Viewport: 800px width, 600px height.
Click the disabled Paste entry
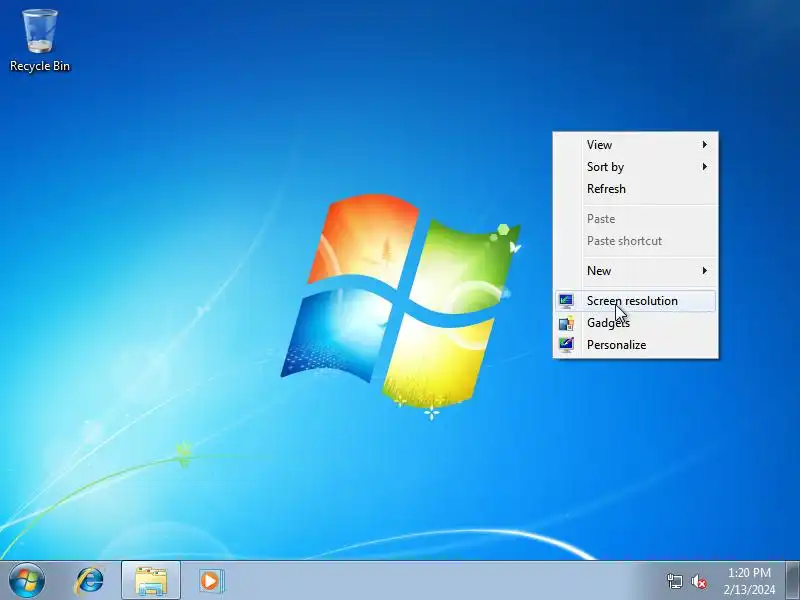click(x=636, y=219)
